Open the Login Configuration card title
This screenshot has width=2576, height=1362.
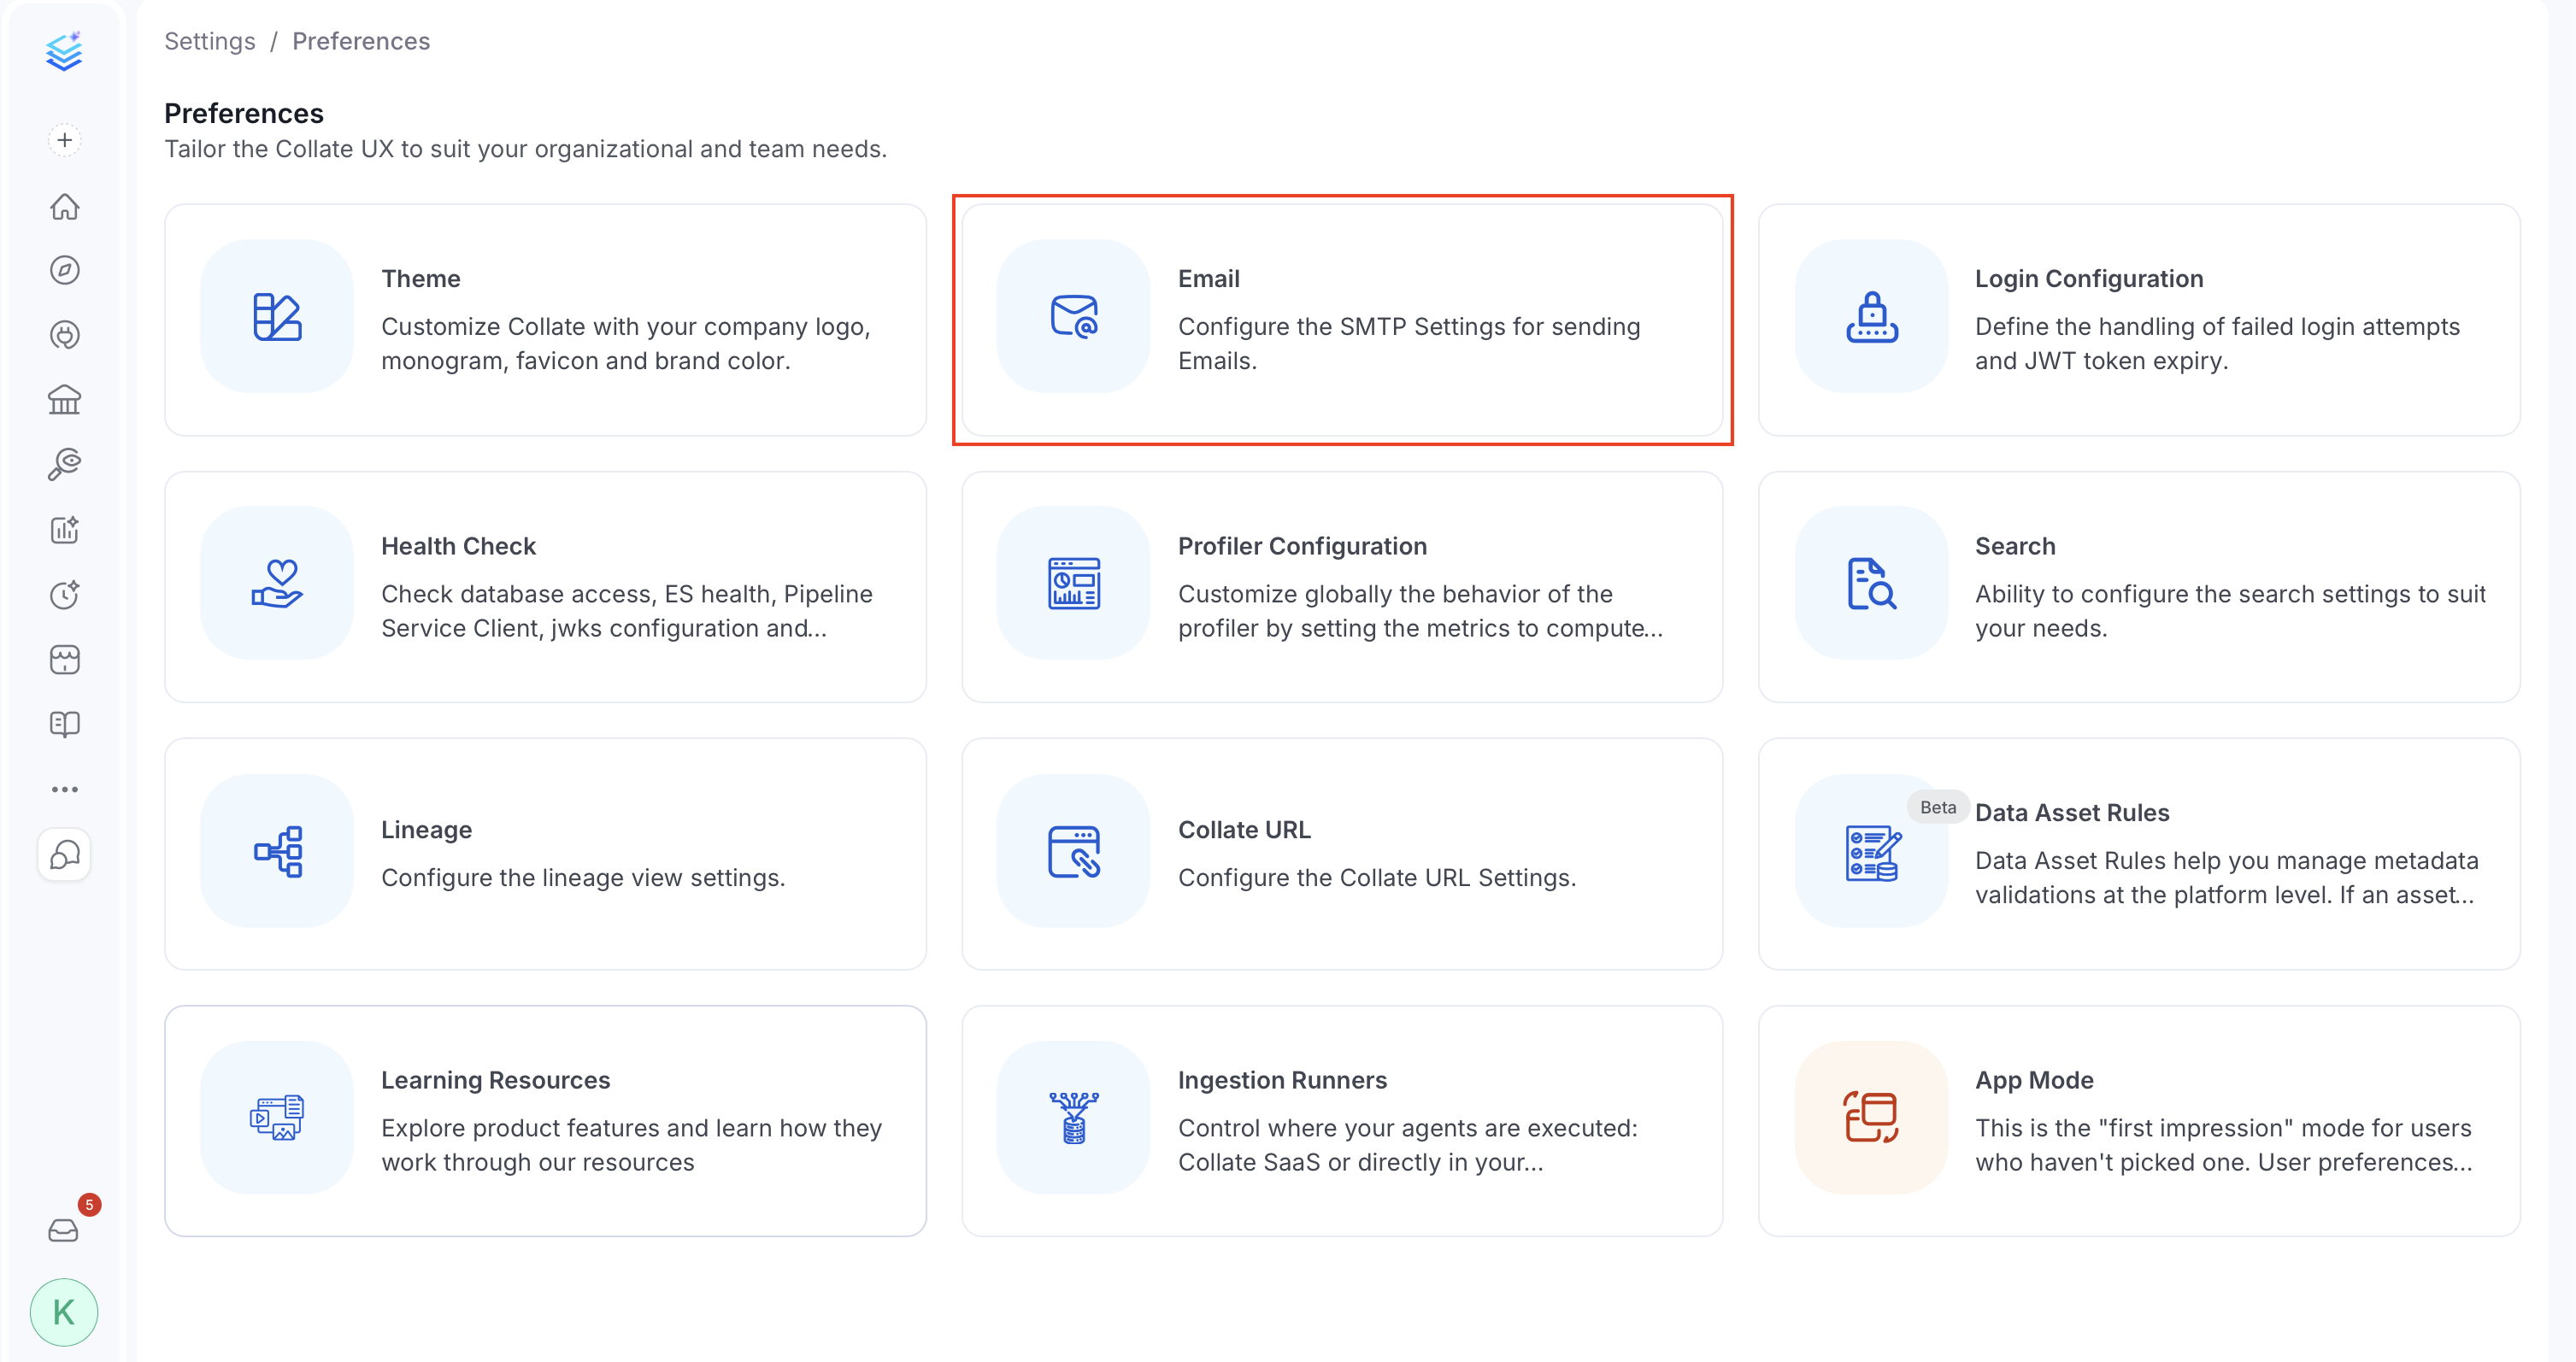pos(2089,278)
